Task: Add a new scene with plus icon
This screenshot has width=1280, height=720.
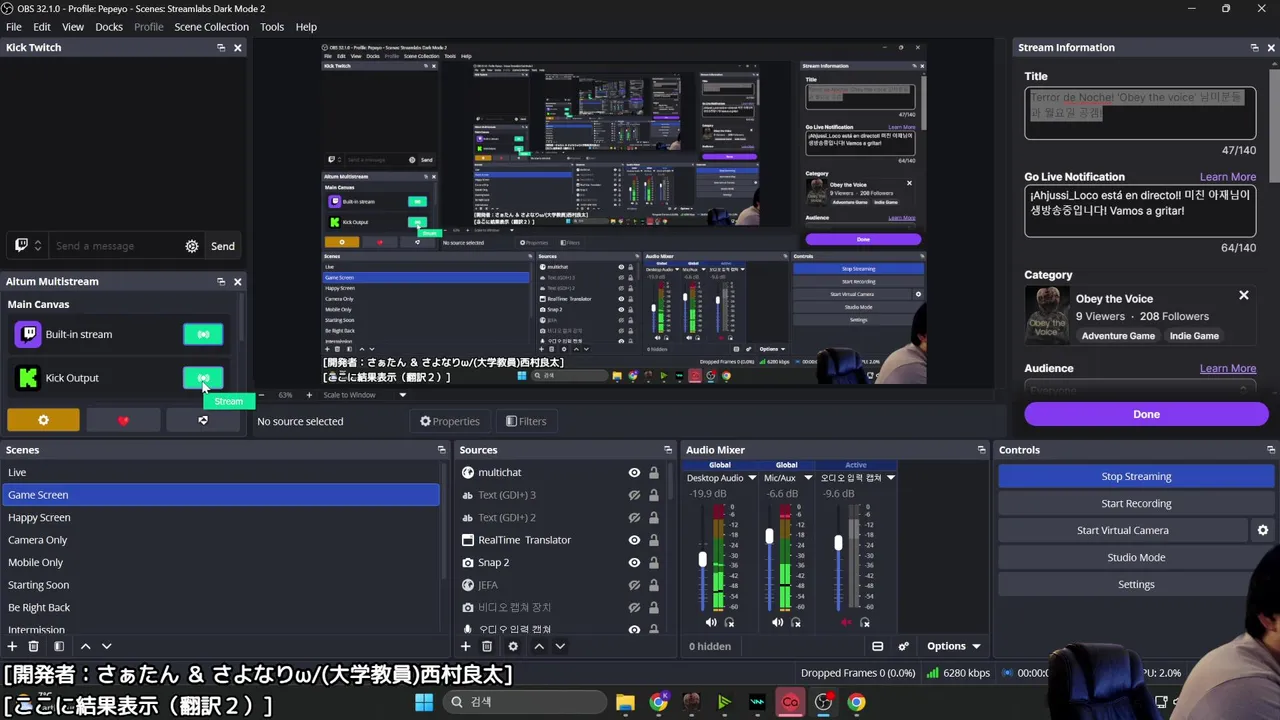Action: [x=12, y=646]
